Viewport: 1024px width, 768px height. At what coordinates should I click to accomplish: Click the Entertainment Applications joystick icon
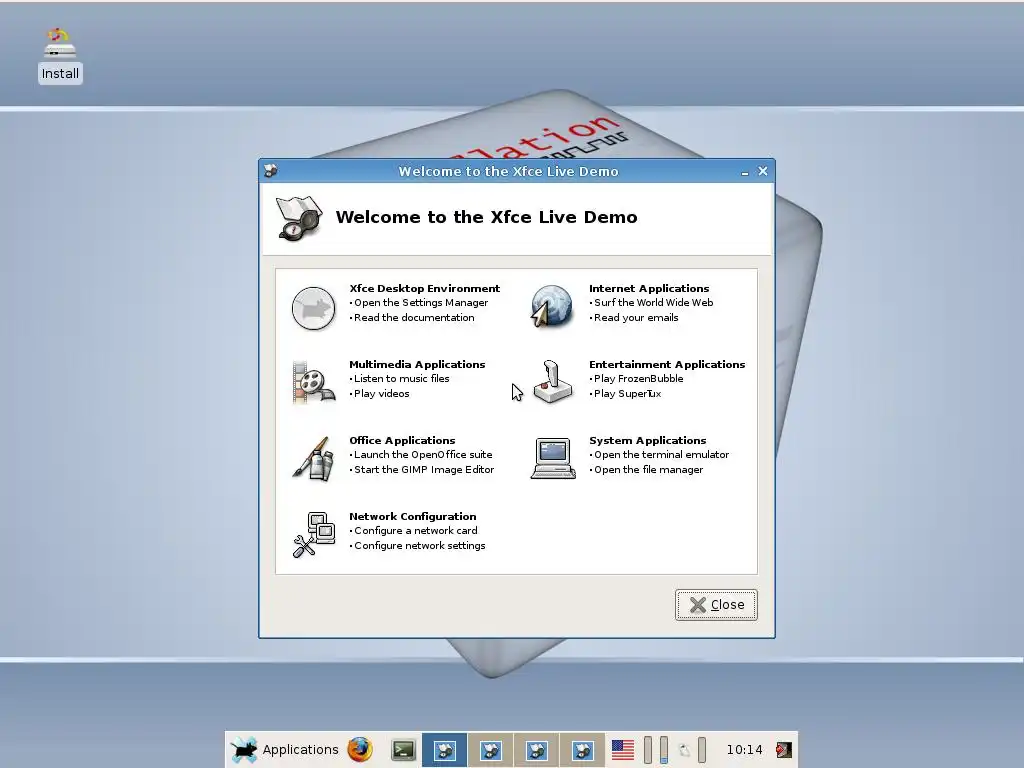click(553, 381)
